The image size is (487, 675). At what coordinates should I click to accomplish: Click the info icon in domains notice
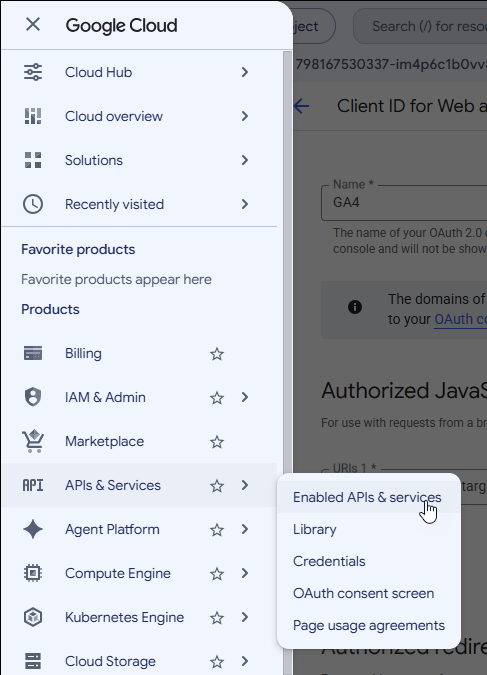[x=355, y=307]
